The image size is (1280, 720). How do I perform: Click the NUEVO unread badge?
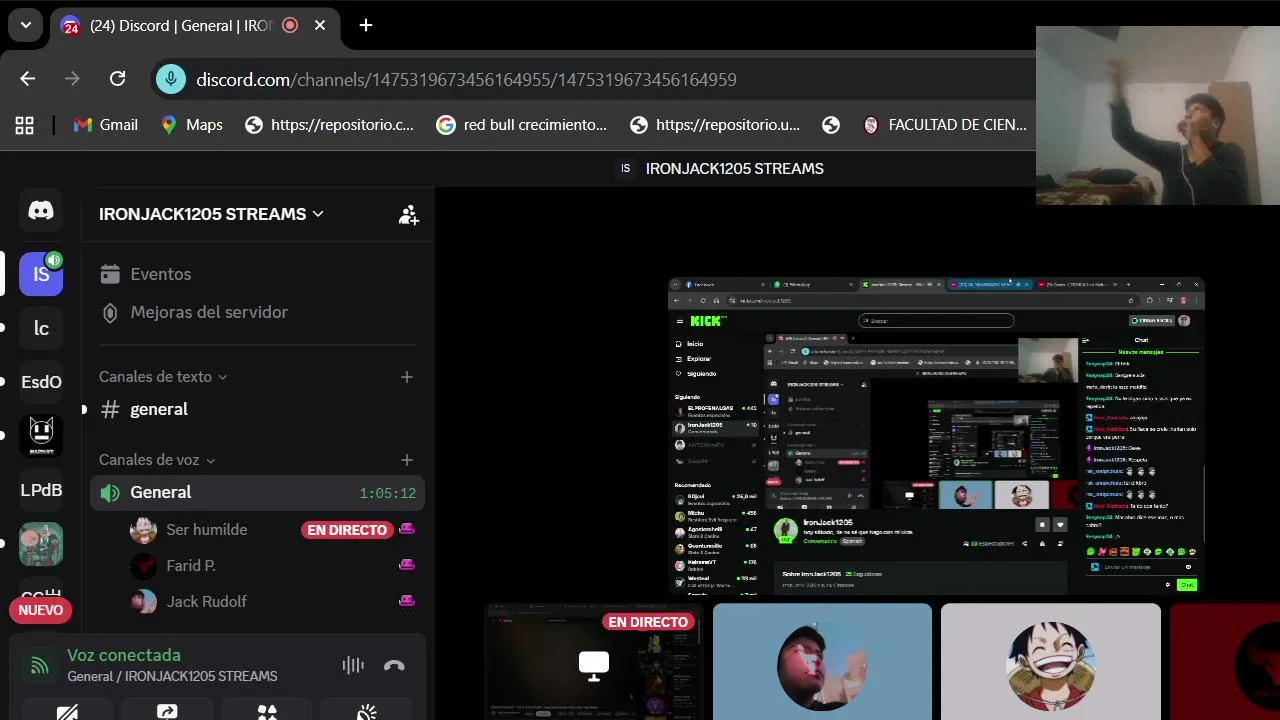40,610
